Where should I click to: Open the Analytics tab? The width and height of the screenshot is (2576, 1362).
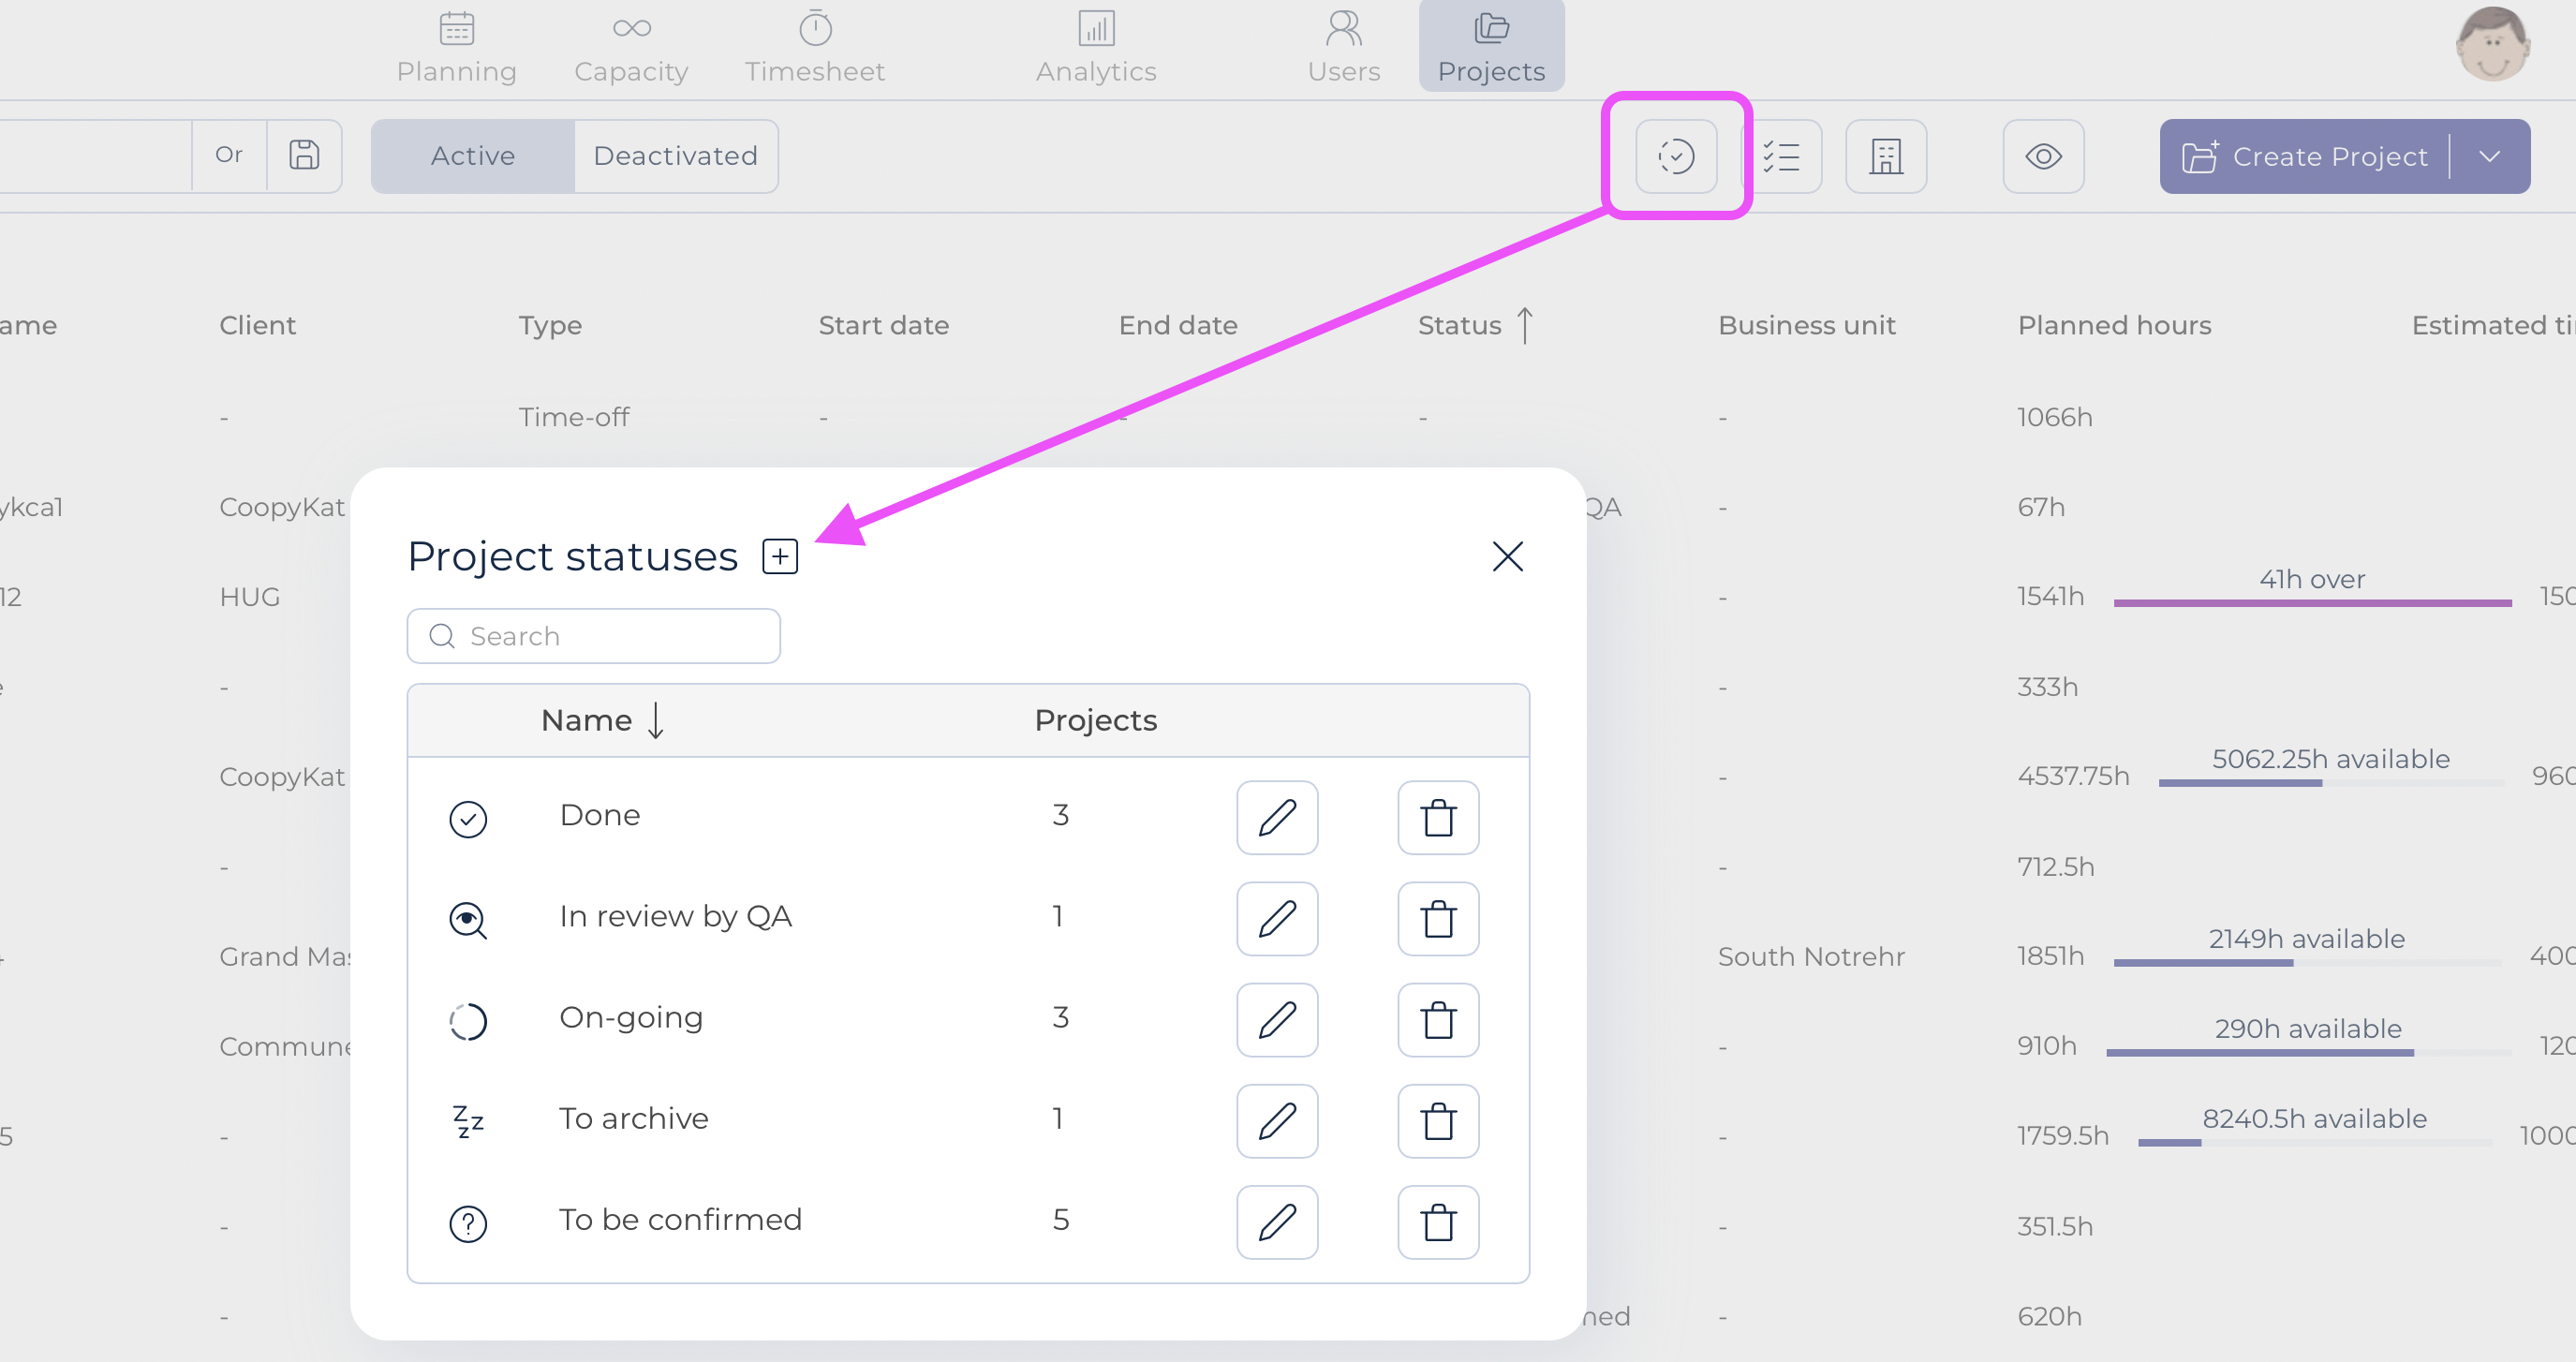1095,46
